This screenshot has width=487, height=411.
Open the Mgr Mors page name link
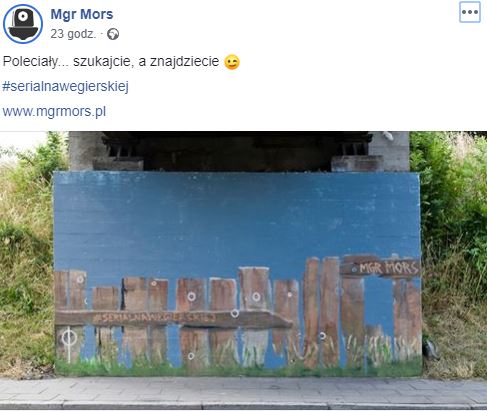click(82, 14)
